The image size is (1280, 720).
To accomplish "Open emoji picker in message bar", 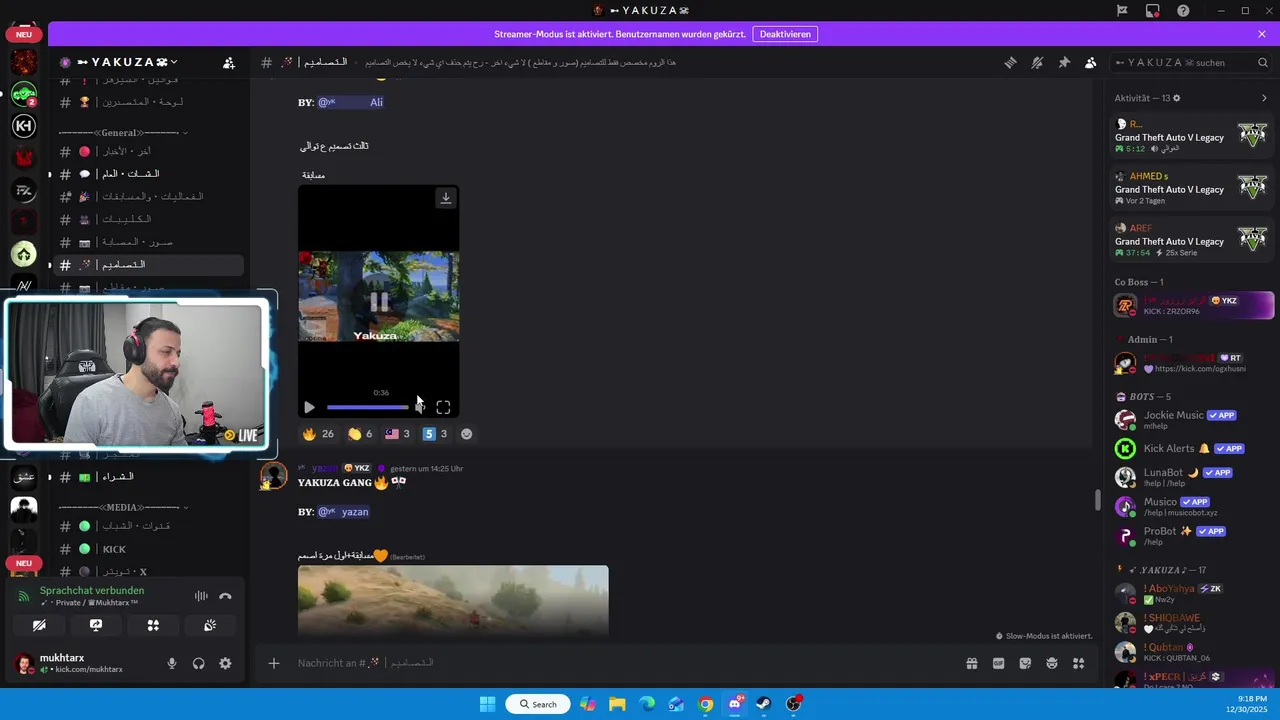I will pos(1052,663).
